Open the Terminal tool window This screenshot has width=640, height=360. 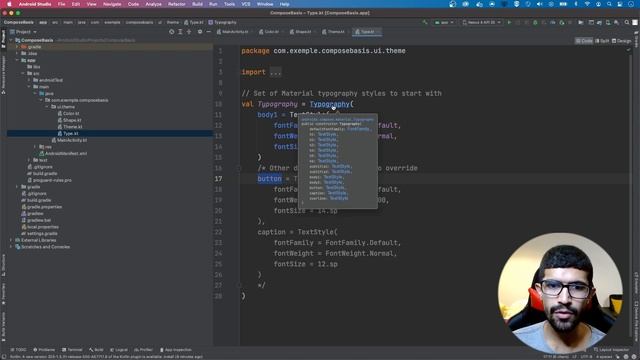coord(72,350)
